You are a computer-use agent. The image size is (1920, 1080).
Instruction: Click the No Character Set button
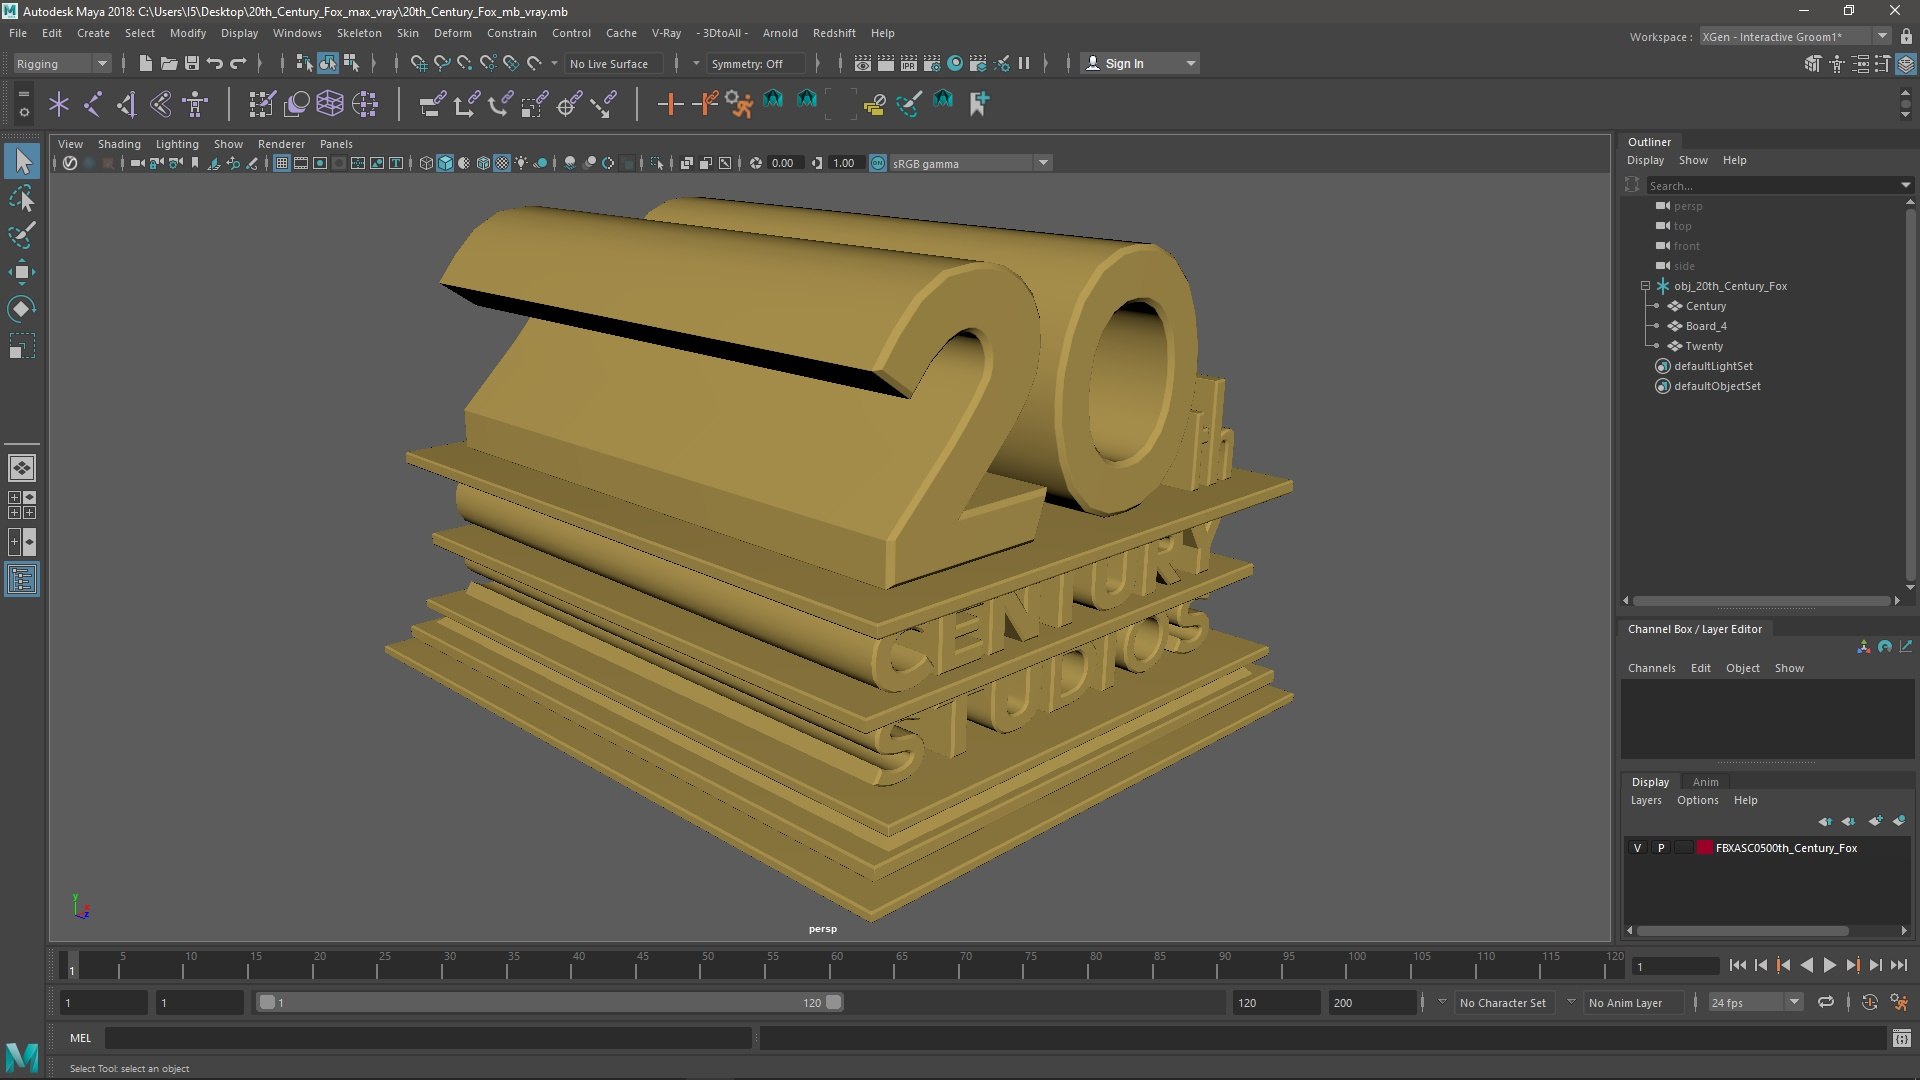pos(1502,1003)
